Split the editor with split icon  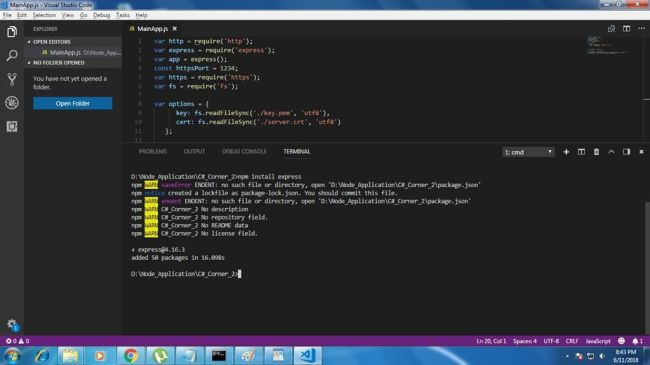click(626, 29)
